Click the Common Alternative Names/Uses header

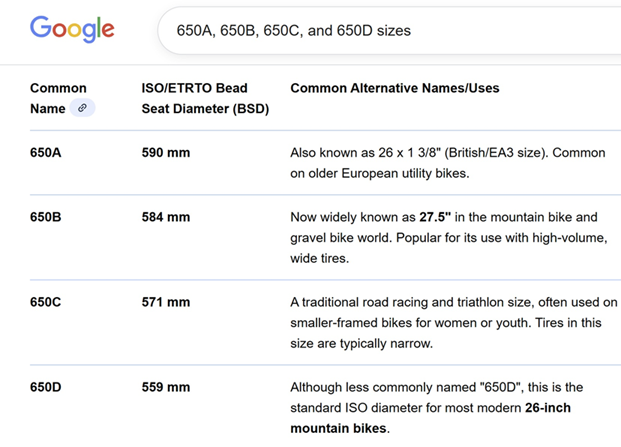pos(394,88)
